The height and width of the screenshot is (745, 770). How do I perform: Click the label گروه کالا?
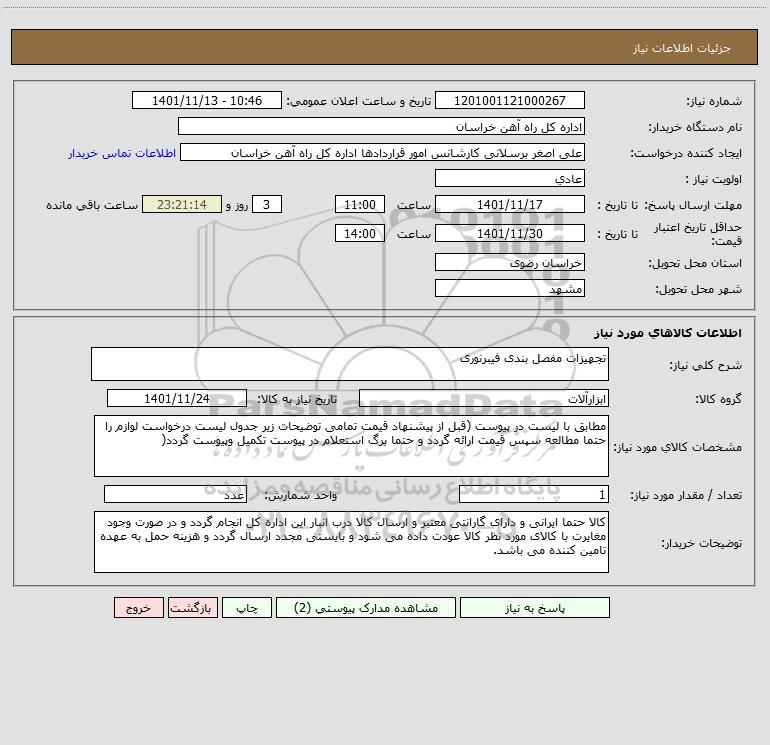(718, 400)
